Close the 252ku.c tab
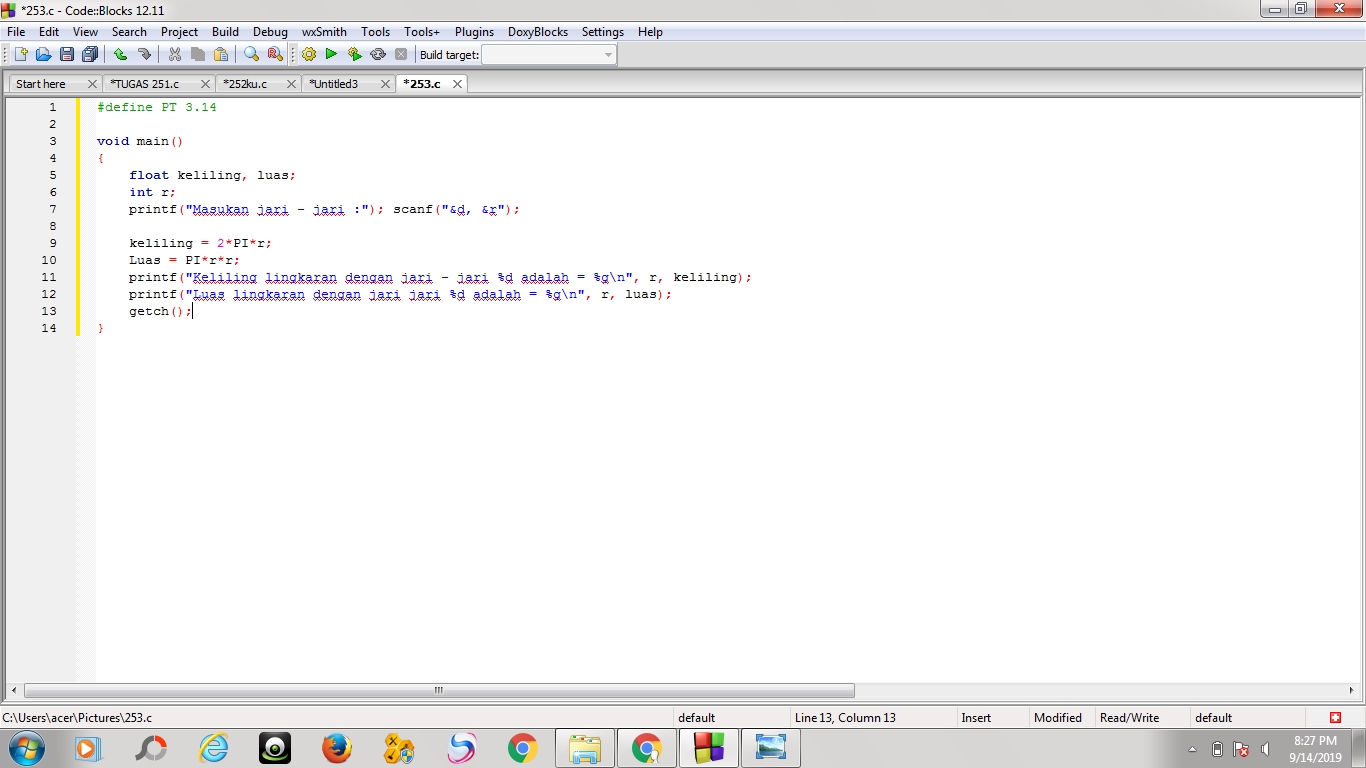1366x768 pixels. click(x=292, y=84)
